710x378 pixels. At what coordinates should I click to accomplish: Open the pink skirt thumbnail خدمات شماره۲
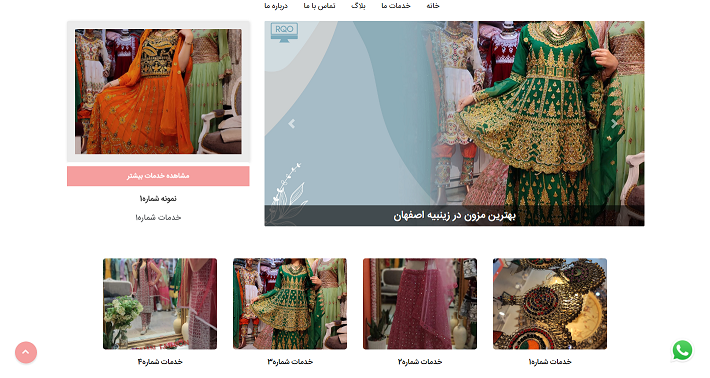420,304
